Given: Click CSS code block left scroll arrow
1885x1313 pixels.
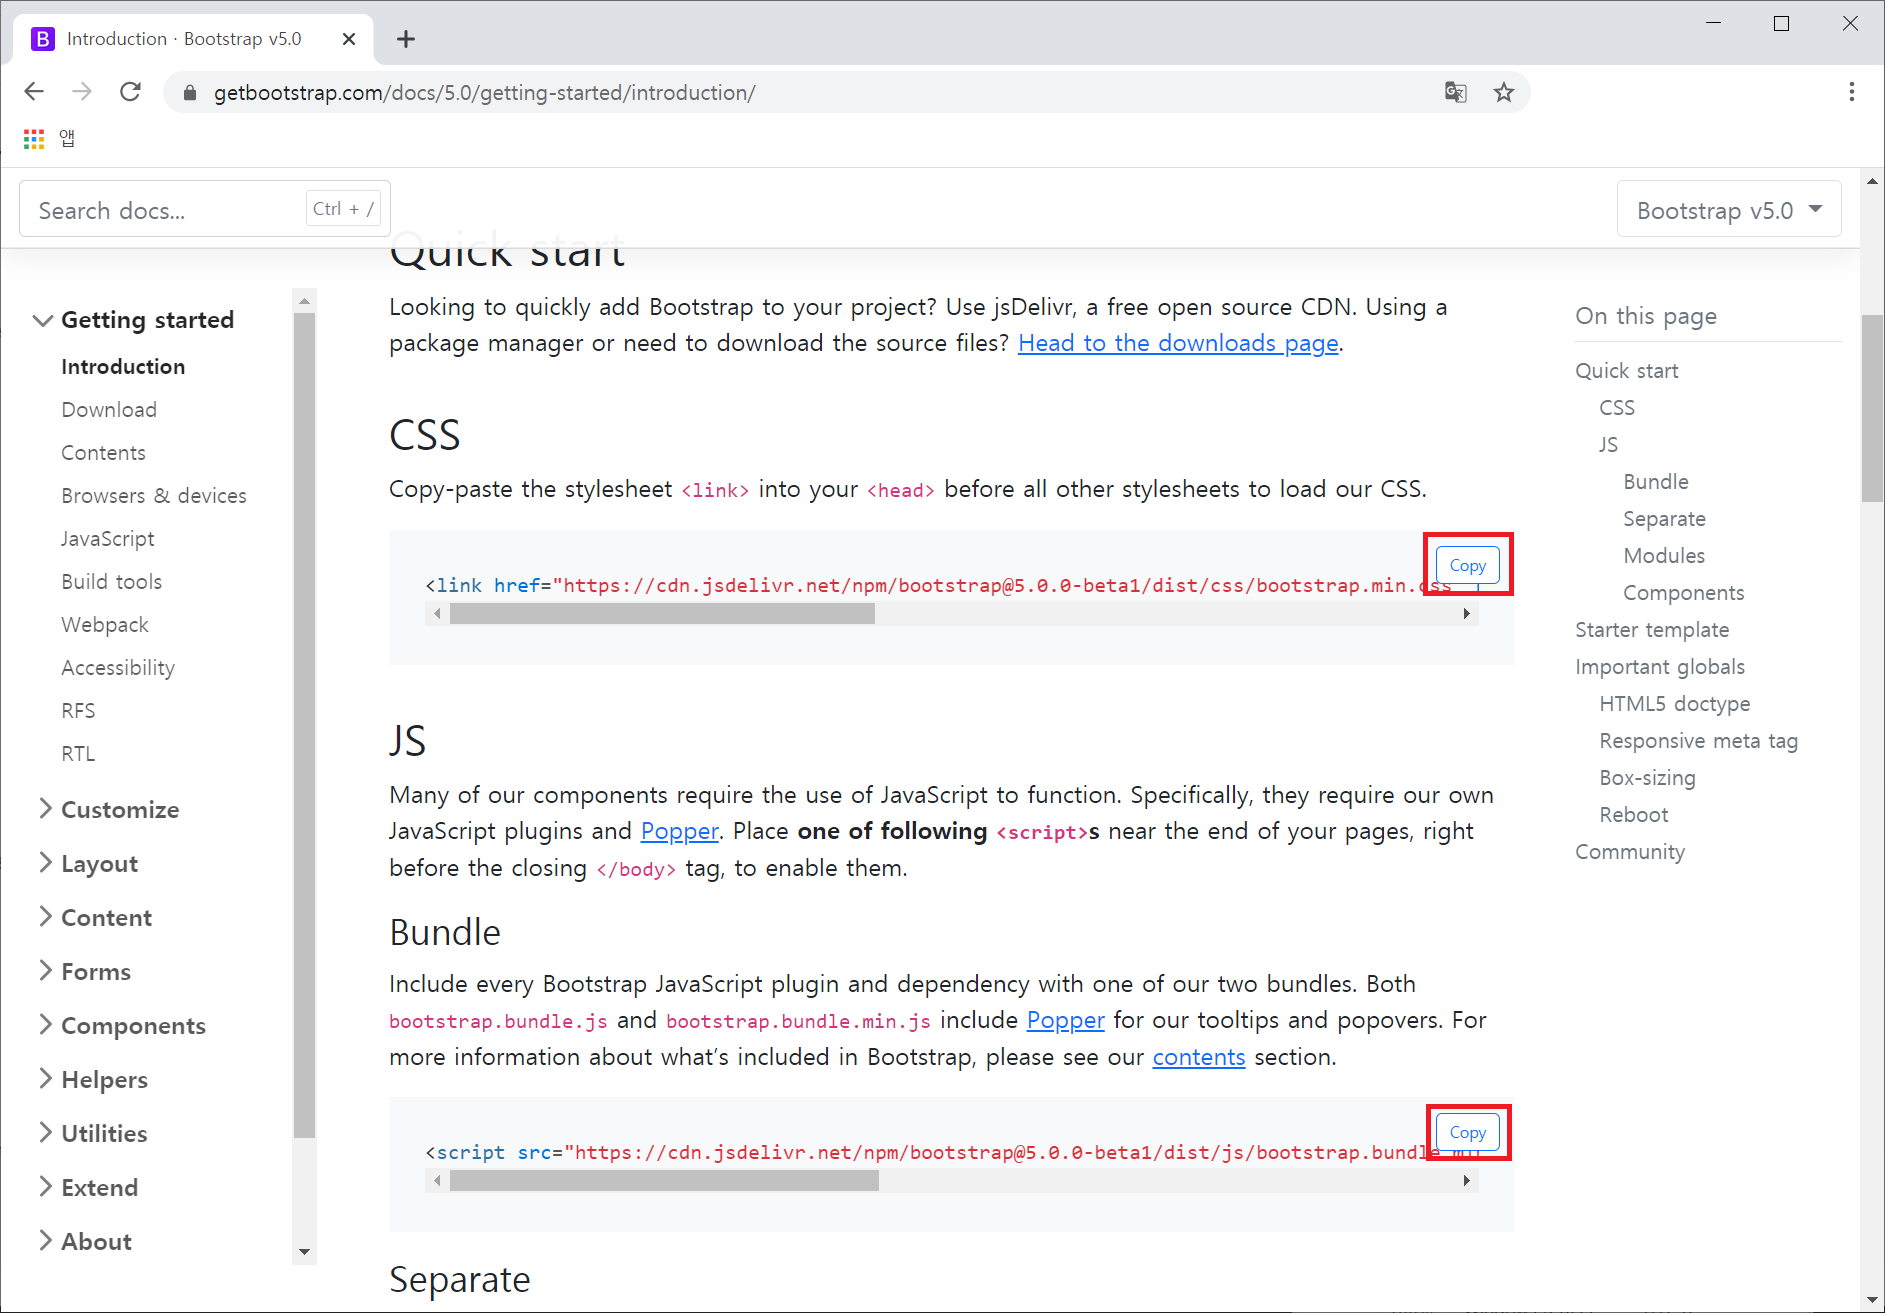Looking at the screenshot, I should click(436, 614).
